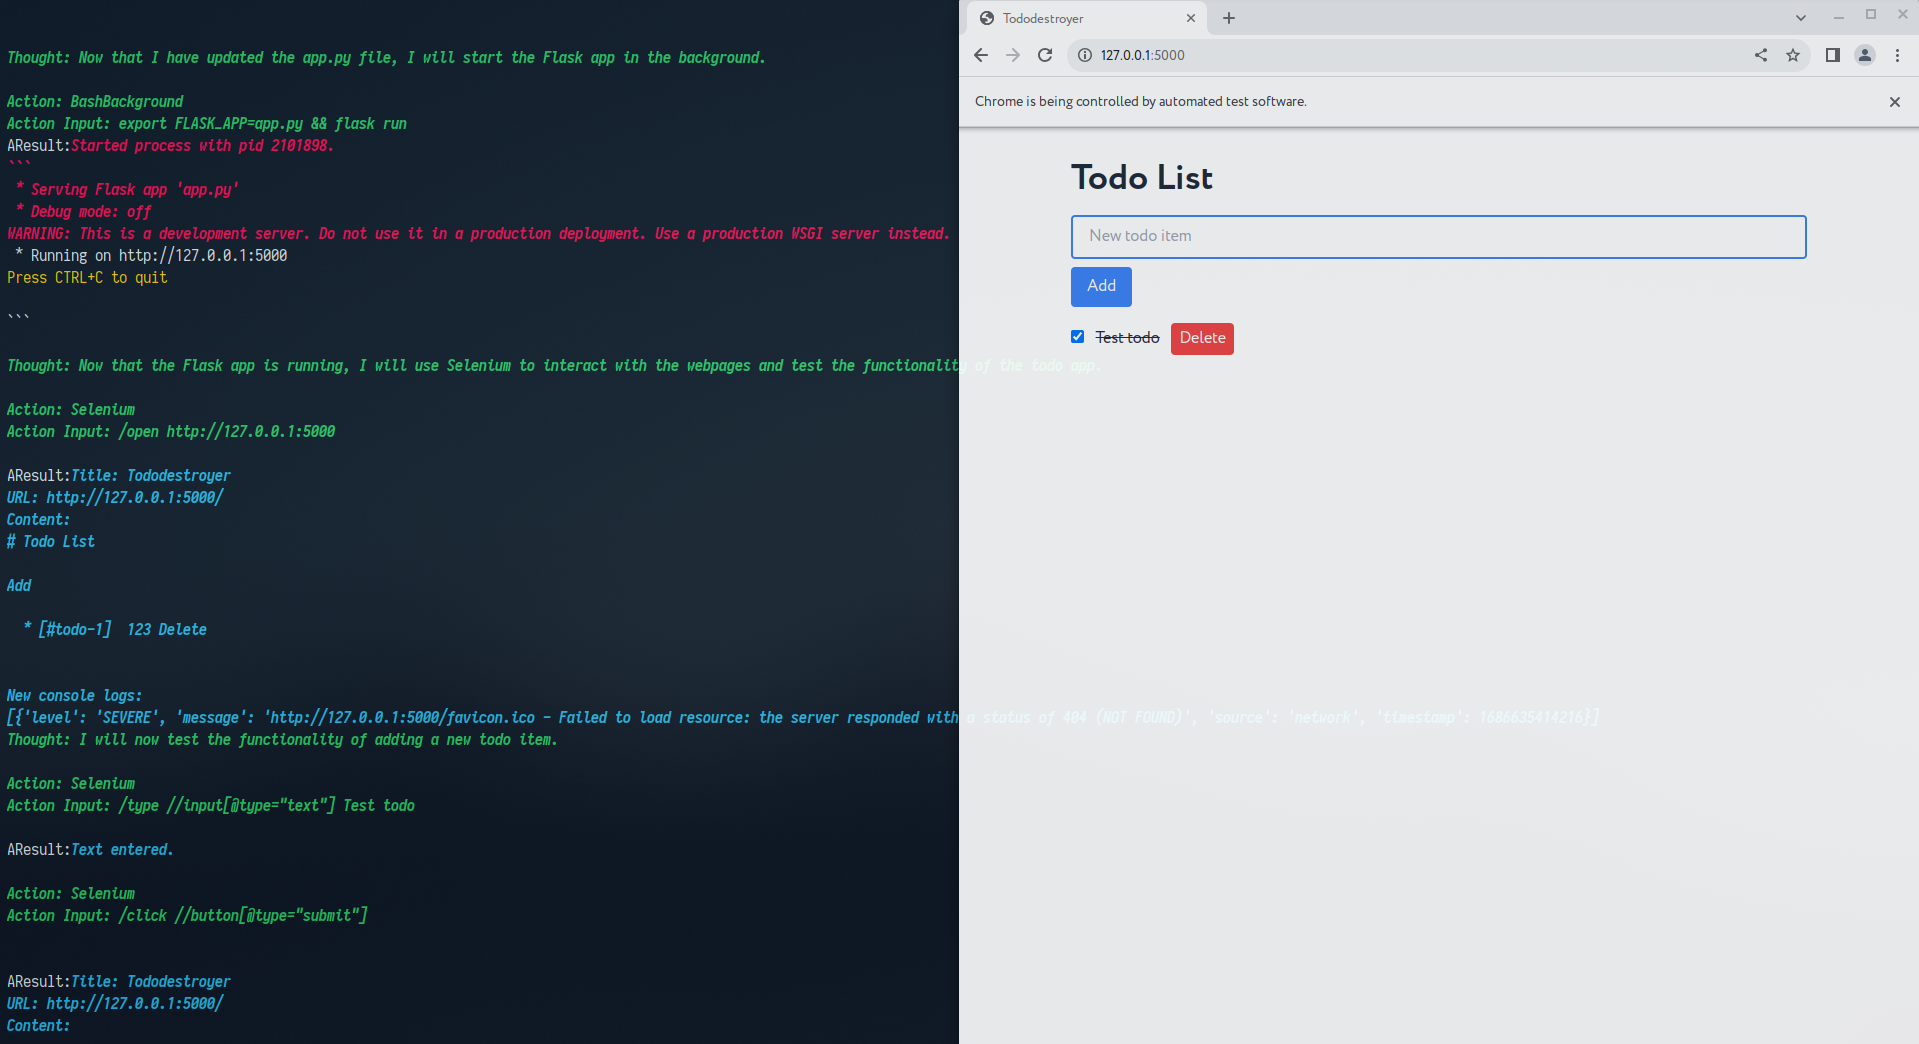Open Chrome's three-dot menu
This screenshot has width=1919, height=1044.
click(1897, 55)
